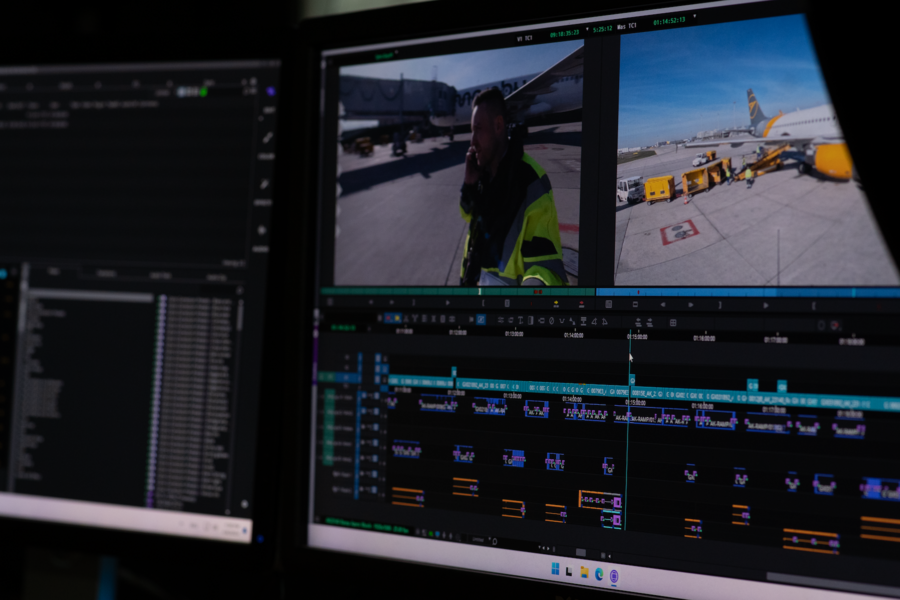Open Avid Media Composer from the Windows taskbar
This screenshot has width=900, height=600.
tap(614, 575)
